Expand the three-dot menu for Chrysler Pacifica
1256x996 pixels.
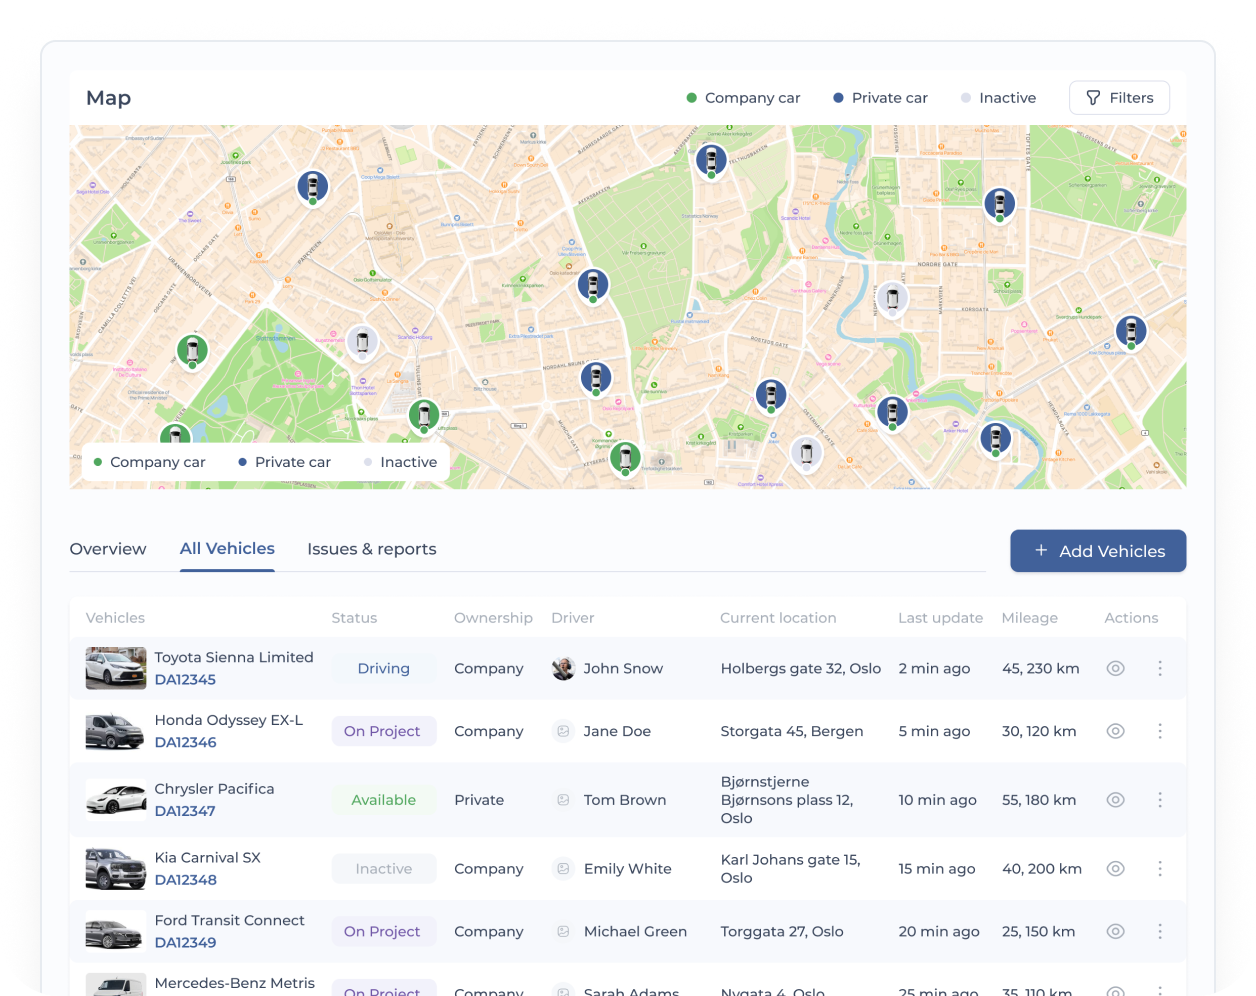pos(1160,800)
